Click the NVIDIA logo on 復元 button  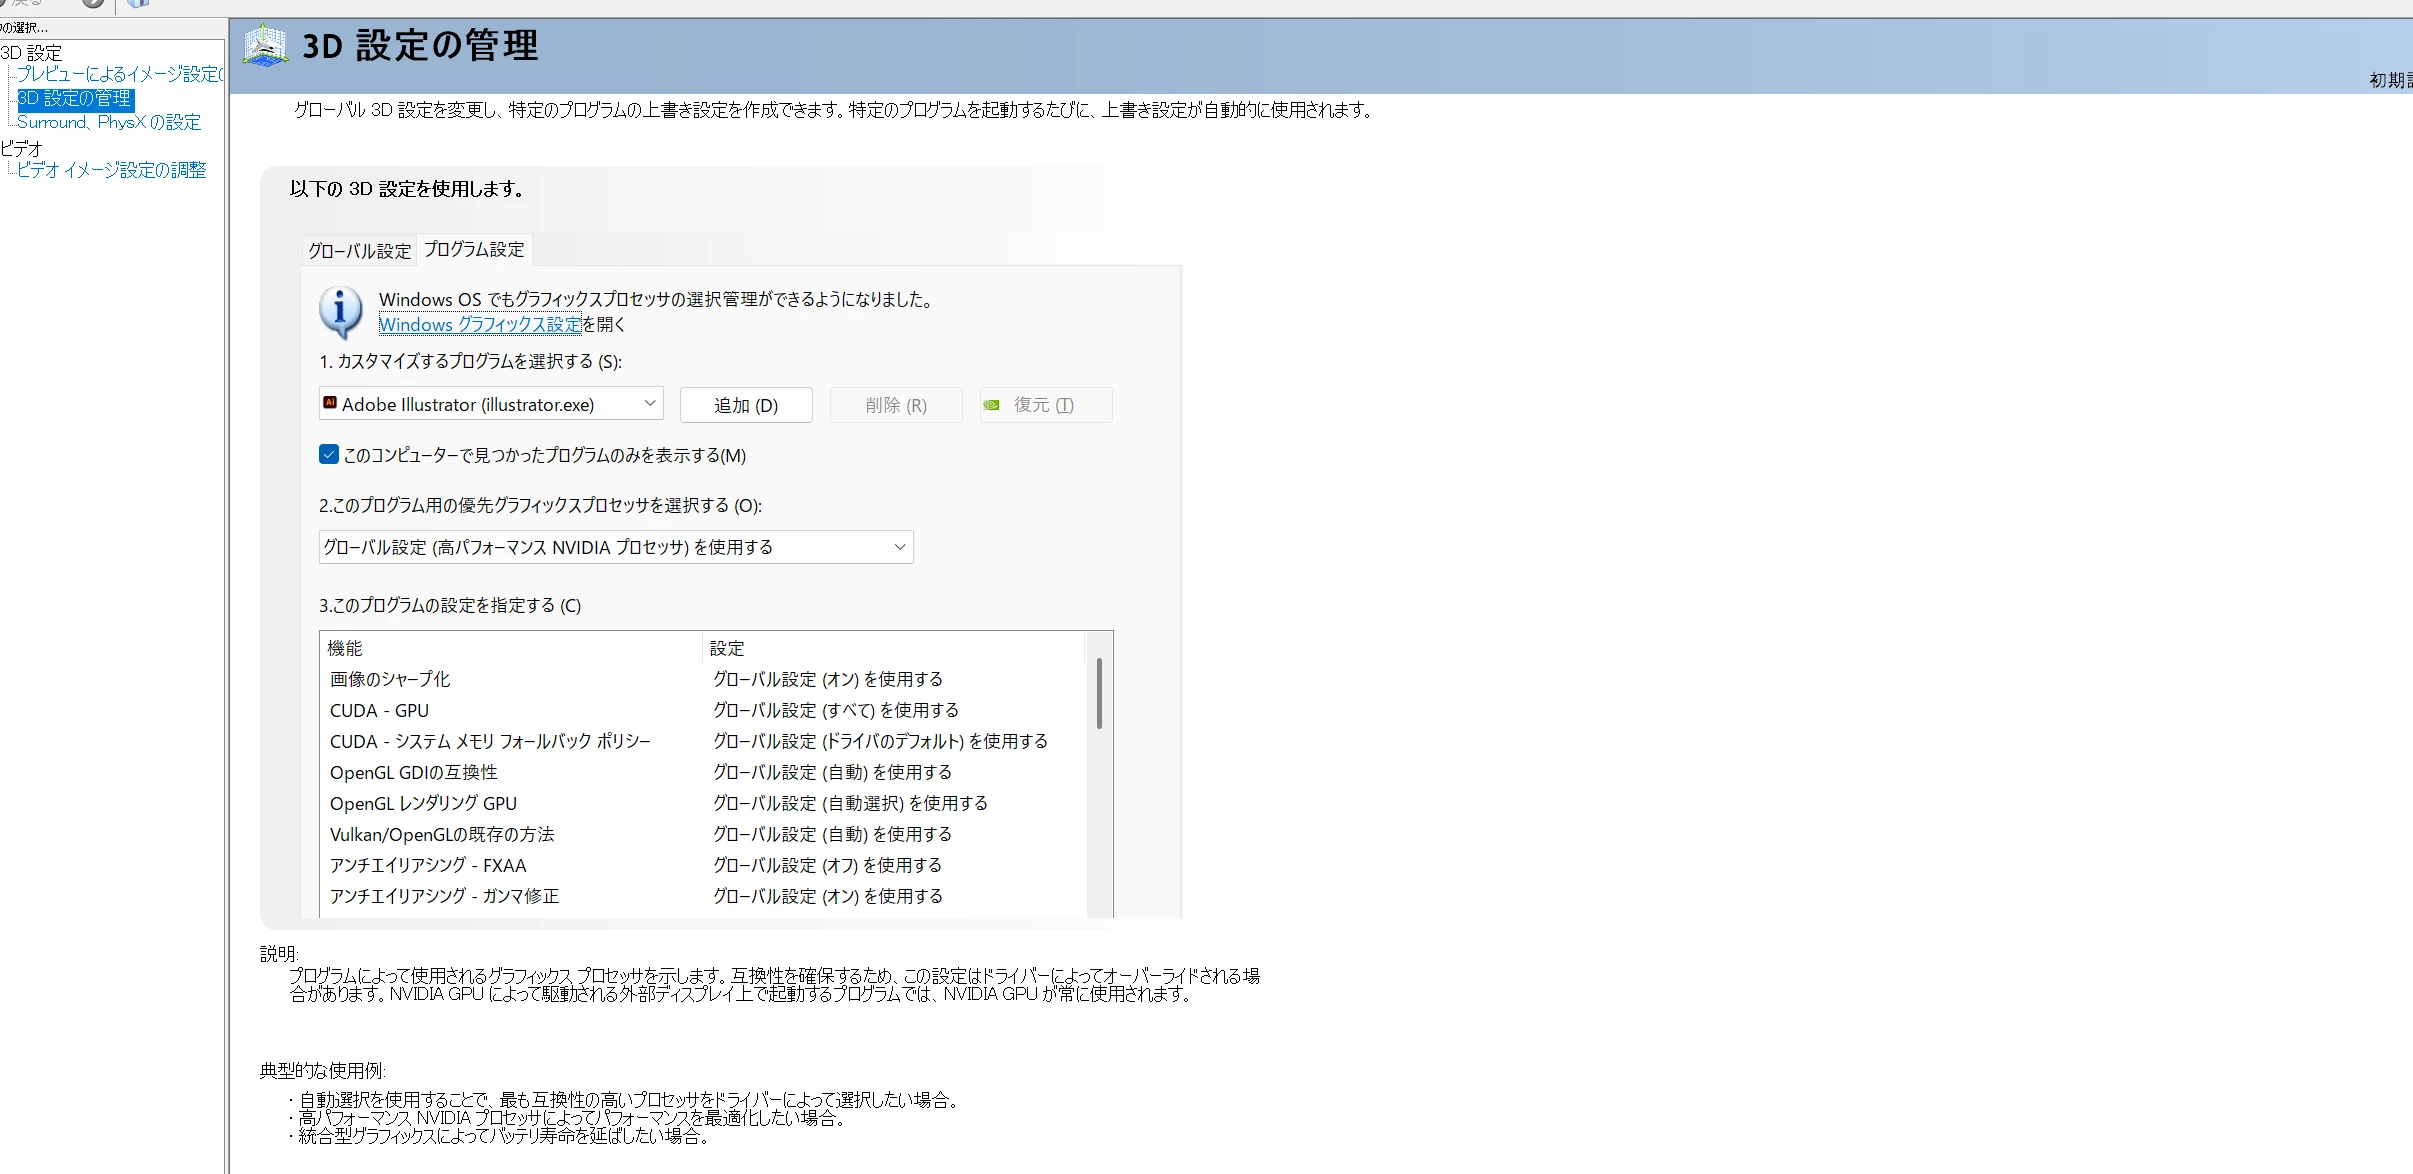click(992, 405)
